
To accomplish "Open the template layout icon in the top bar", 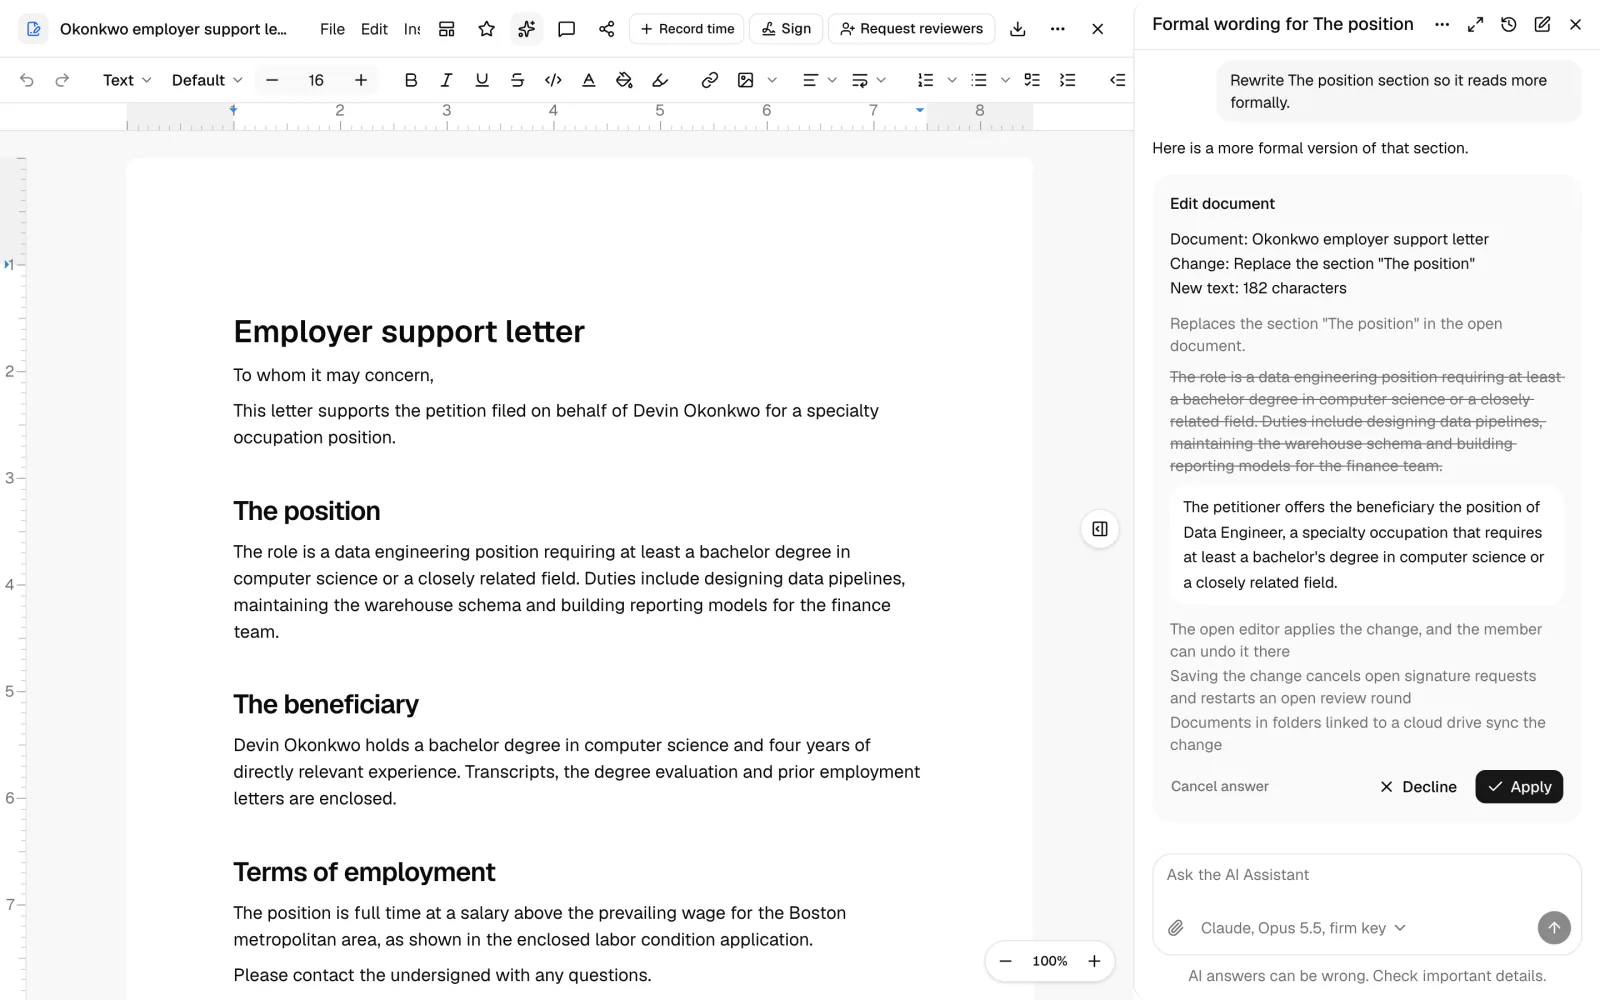I will tap(447, 29).
